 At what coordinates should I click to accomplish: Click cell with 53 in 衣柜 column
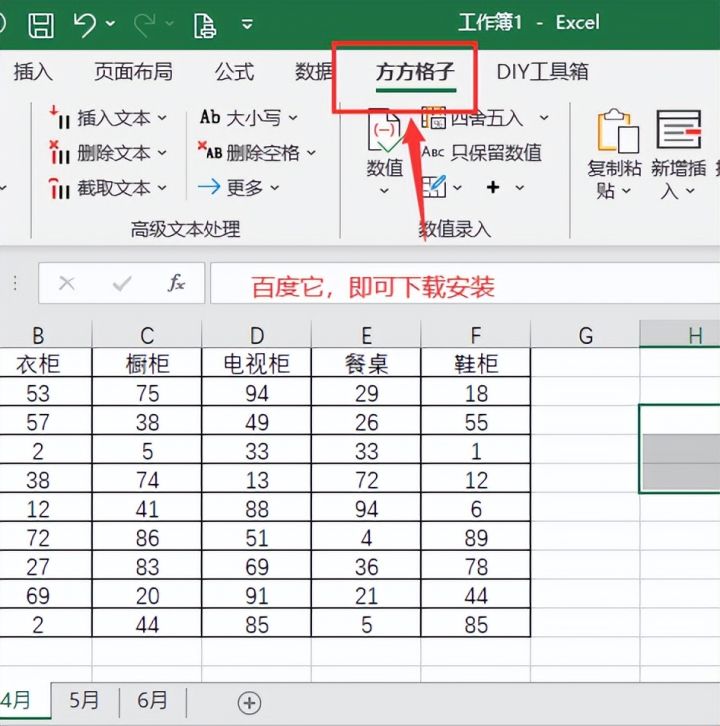[38, 393]
